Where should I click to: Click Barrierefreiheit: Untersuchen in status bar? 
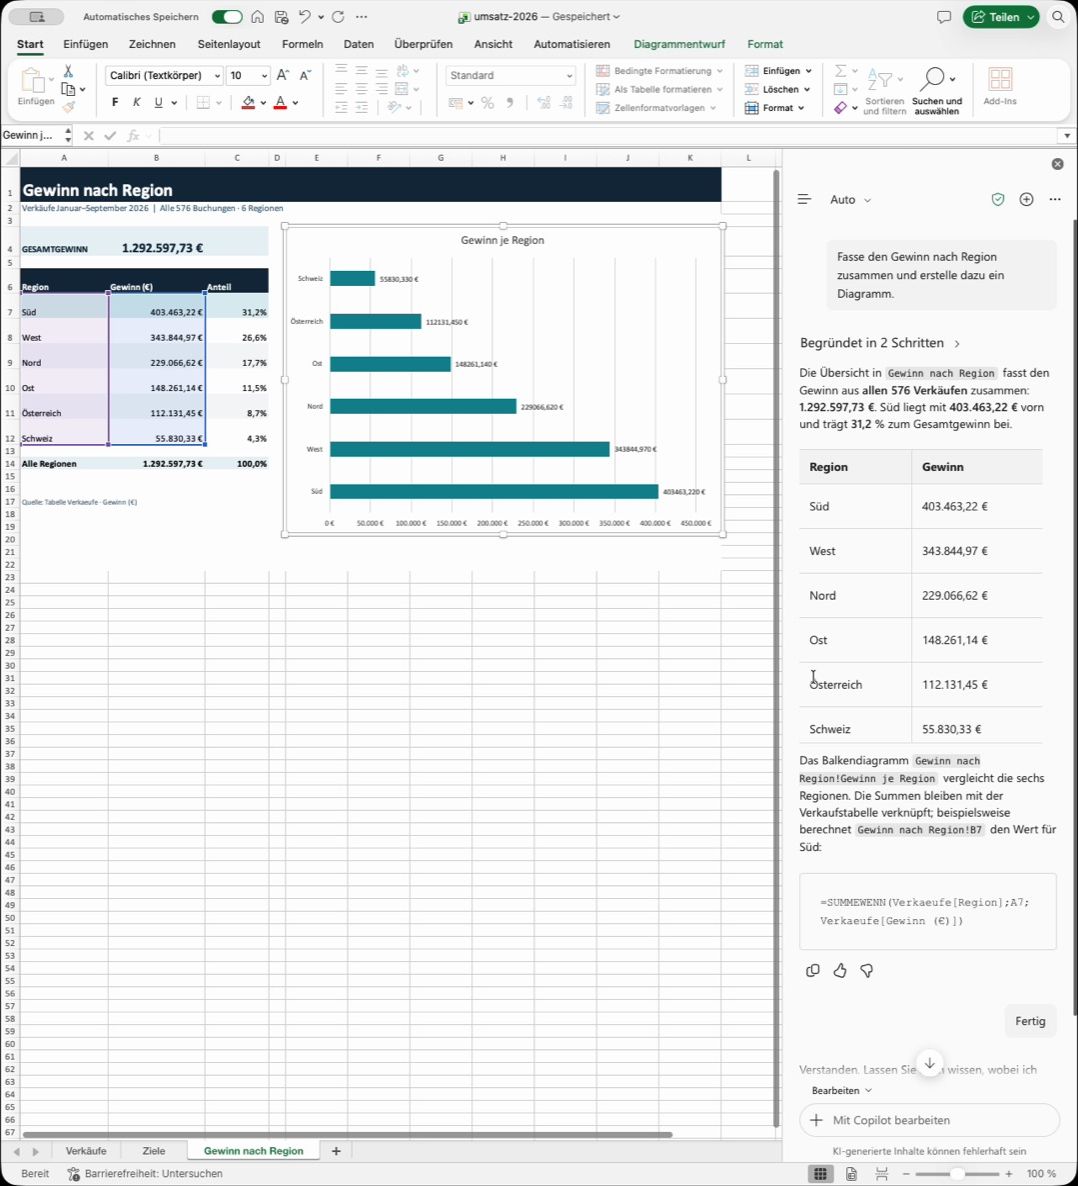coord(145,1174)
